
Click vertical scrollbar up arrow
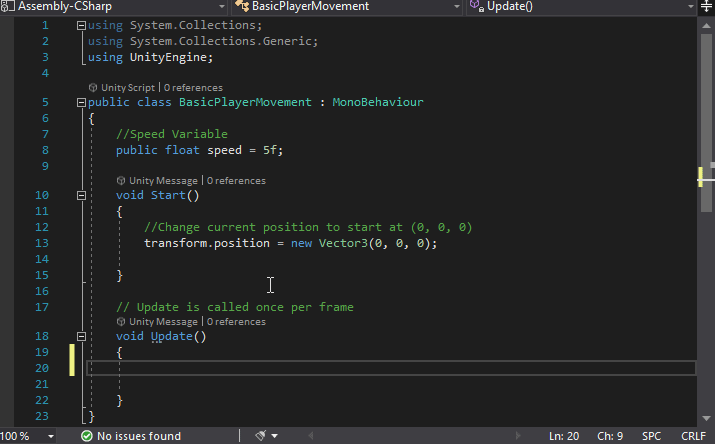pyautogui.click(x=706, y=26)
